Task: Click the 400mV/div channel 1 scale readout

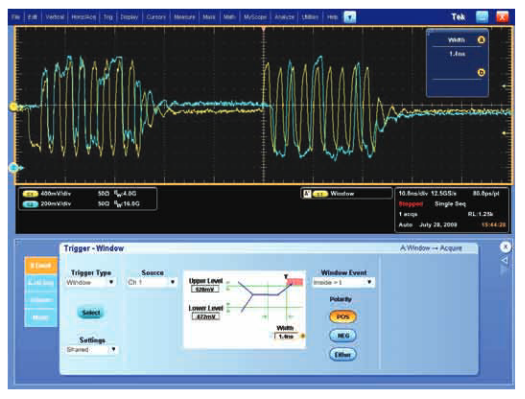Action: coord(56,193)
